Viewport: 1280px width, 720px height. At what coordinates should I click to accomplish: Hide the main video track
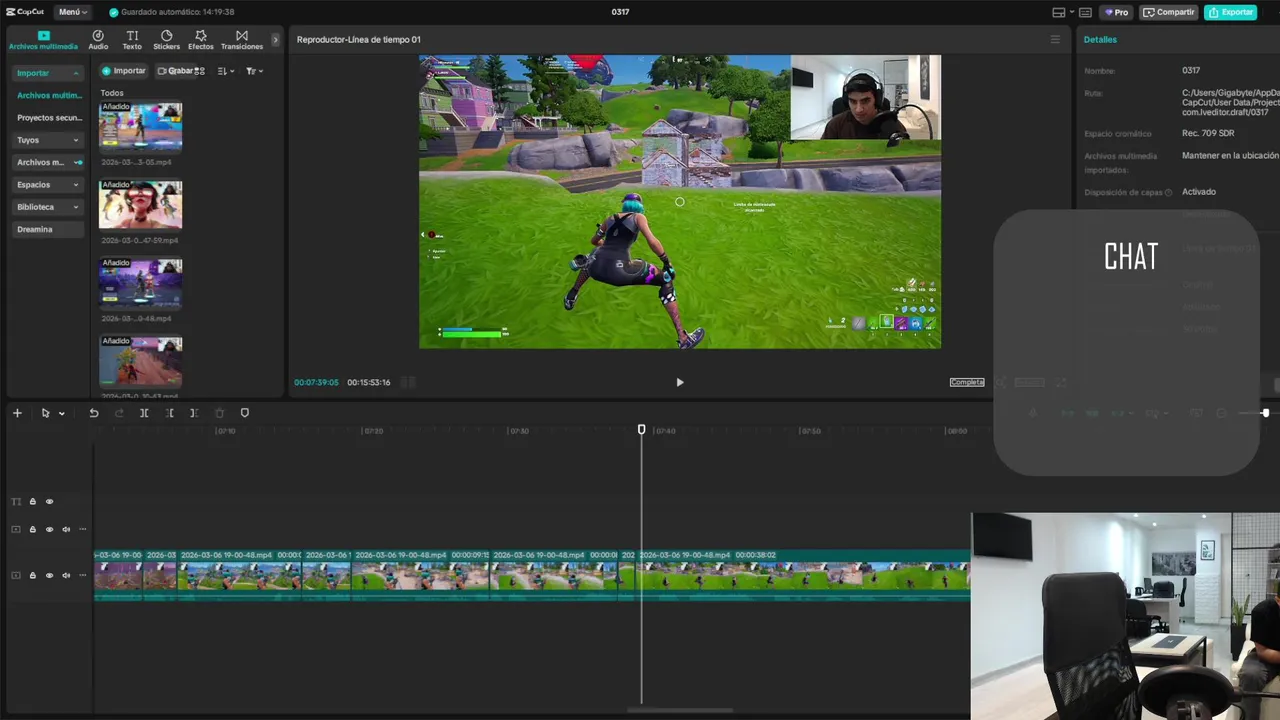[x=49, y=576]
